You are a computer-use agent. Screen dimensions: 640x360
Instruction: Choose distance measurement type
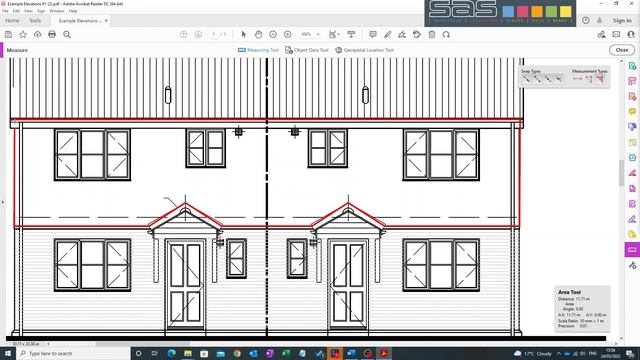click(x=578, y=79)
